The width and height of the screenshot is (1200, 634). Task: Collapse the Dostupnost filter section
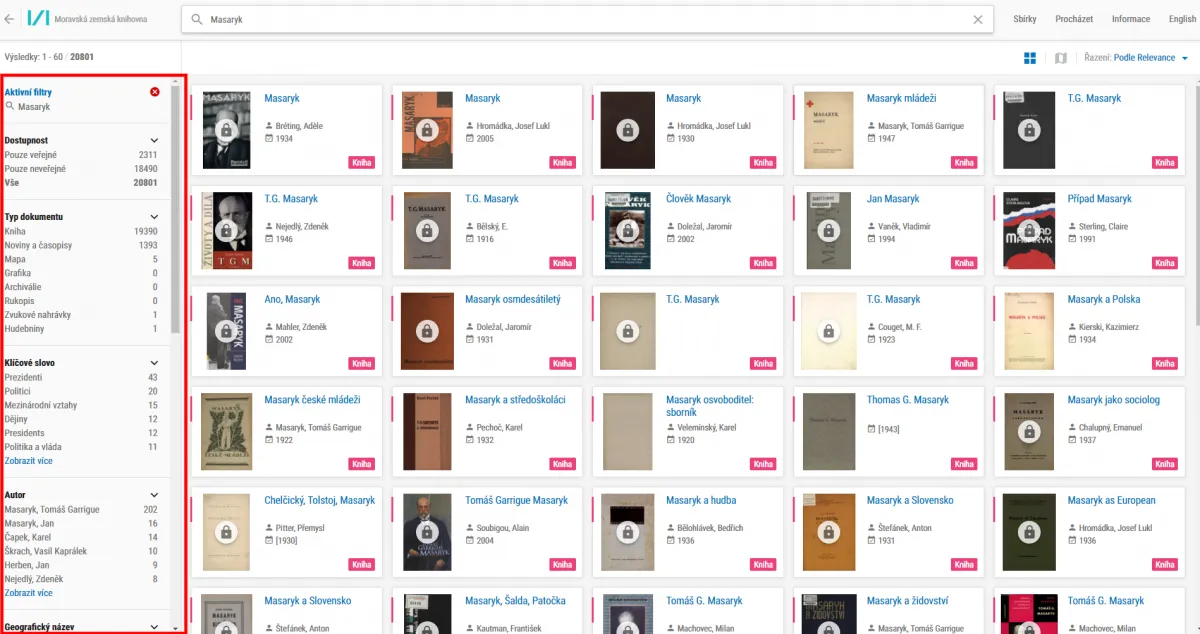pyautogui.click(x=155, y=141)
